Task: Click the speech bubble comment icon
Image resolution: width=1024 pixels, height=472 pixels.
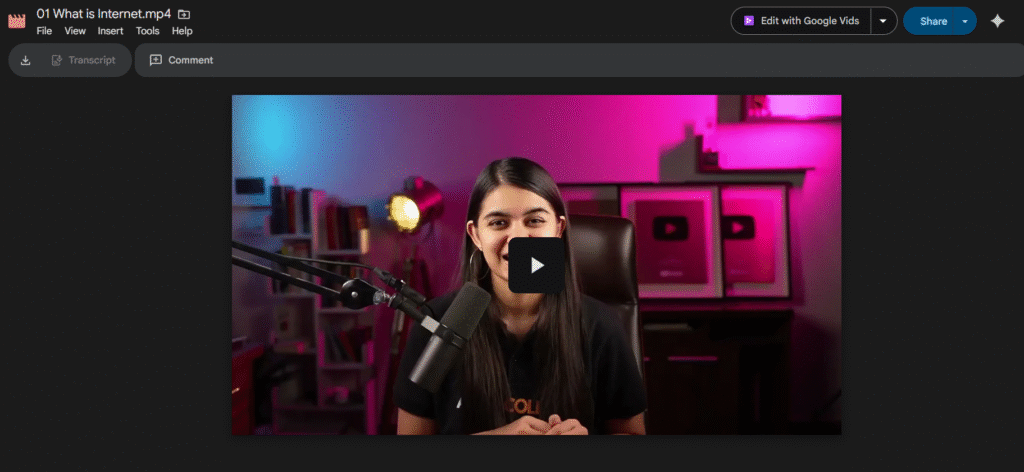Action: coord(156,60)
